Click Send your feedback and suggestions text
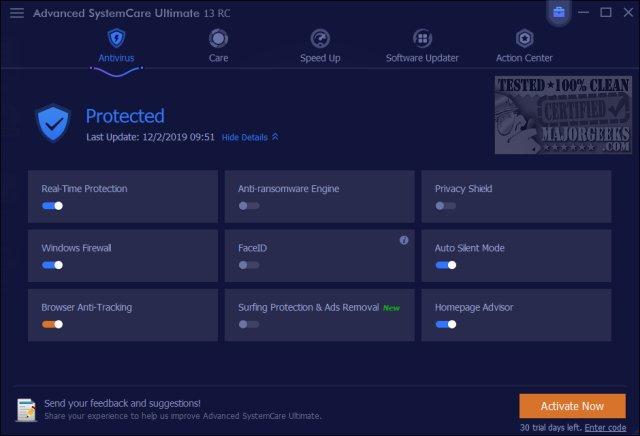The width and height of the screenshot is (640, 436). pyautogui.click(x=122, y=403)
